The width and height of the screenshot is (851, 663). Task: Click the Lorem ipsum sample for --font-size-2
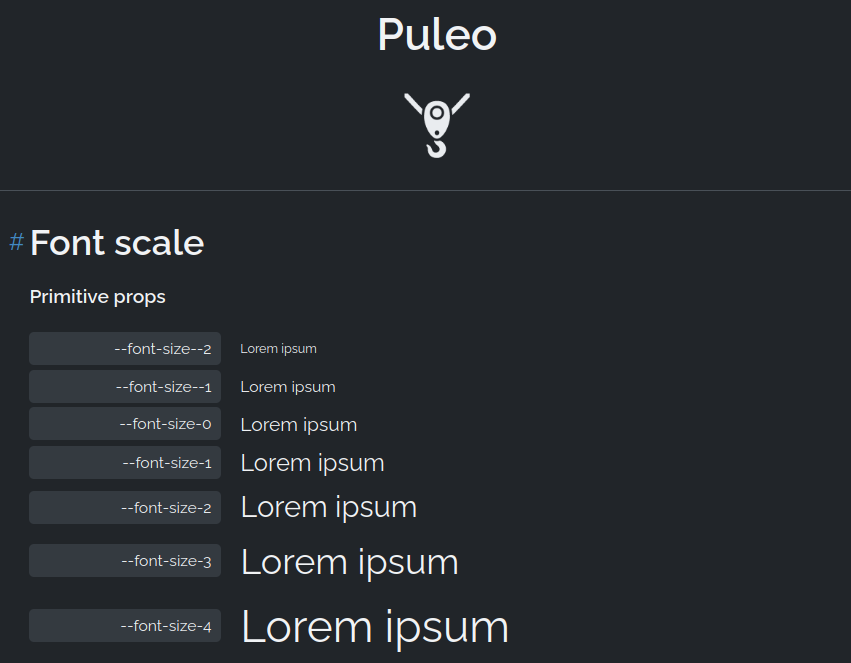coord(329,507)
